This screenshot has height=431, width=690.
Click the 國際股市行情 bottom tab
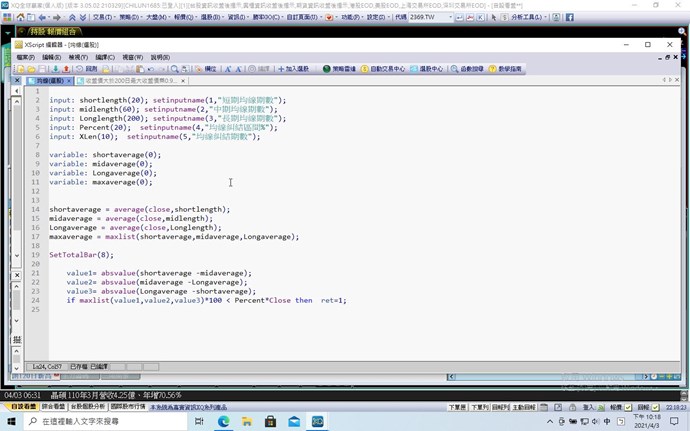click(128, 407)
